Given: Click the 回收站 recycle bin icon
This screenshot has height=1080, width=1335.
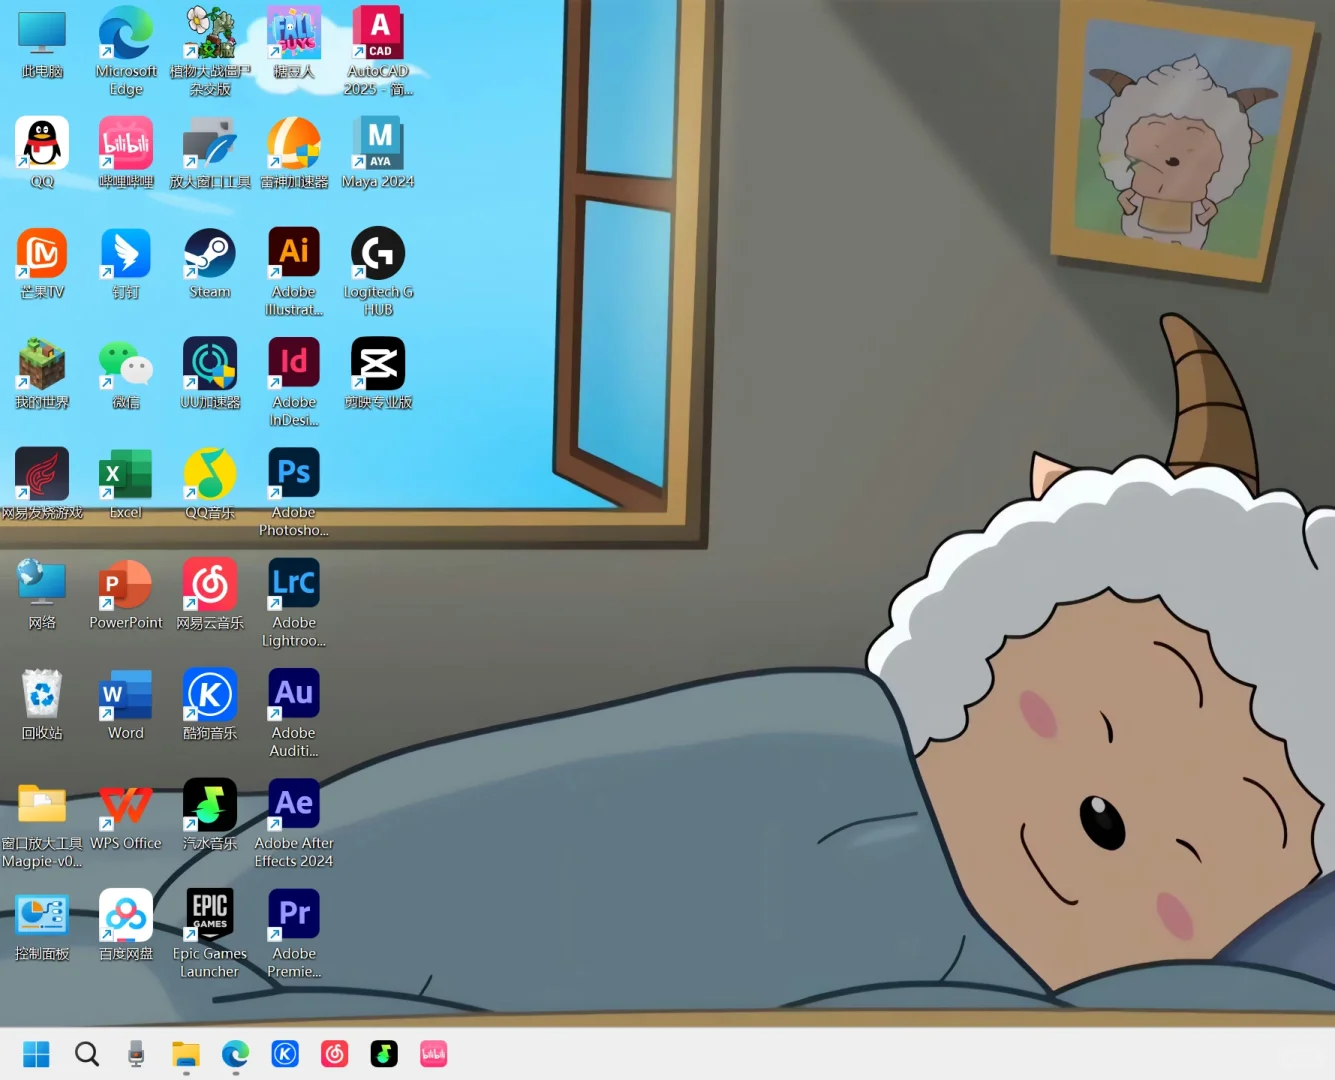Looking at the screenshot, I should tap(42, 705).
